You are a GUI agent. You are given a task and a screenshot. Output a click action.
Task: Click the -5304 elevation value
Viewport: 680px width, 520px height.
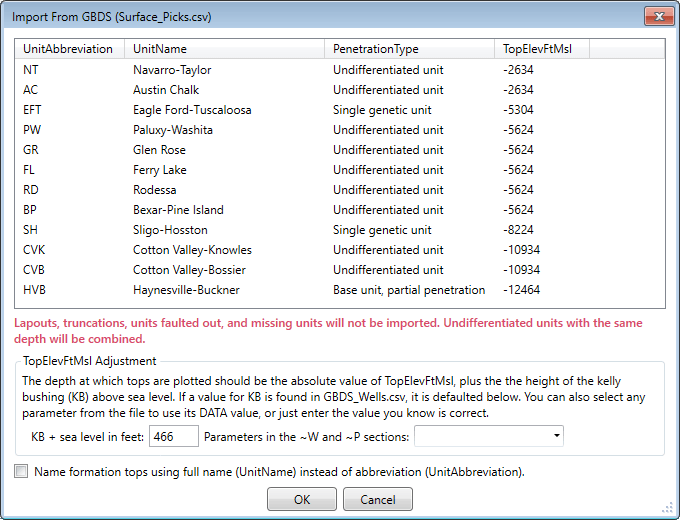[x=518, y=110]
